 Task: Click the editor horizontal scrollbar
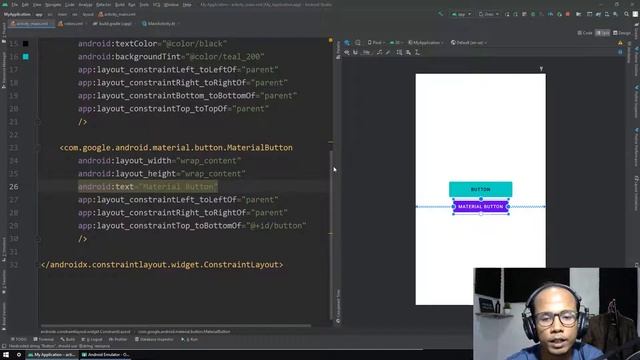[176, 326]
